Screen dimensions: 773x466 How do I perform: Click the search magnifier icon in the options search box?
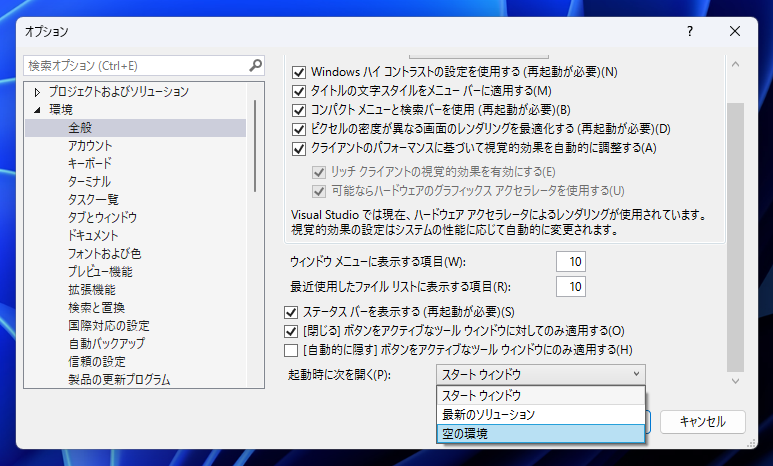[x=255, y=65]
